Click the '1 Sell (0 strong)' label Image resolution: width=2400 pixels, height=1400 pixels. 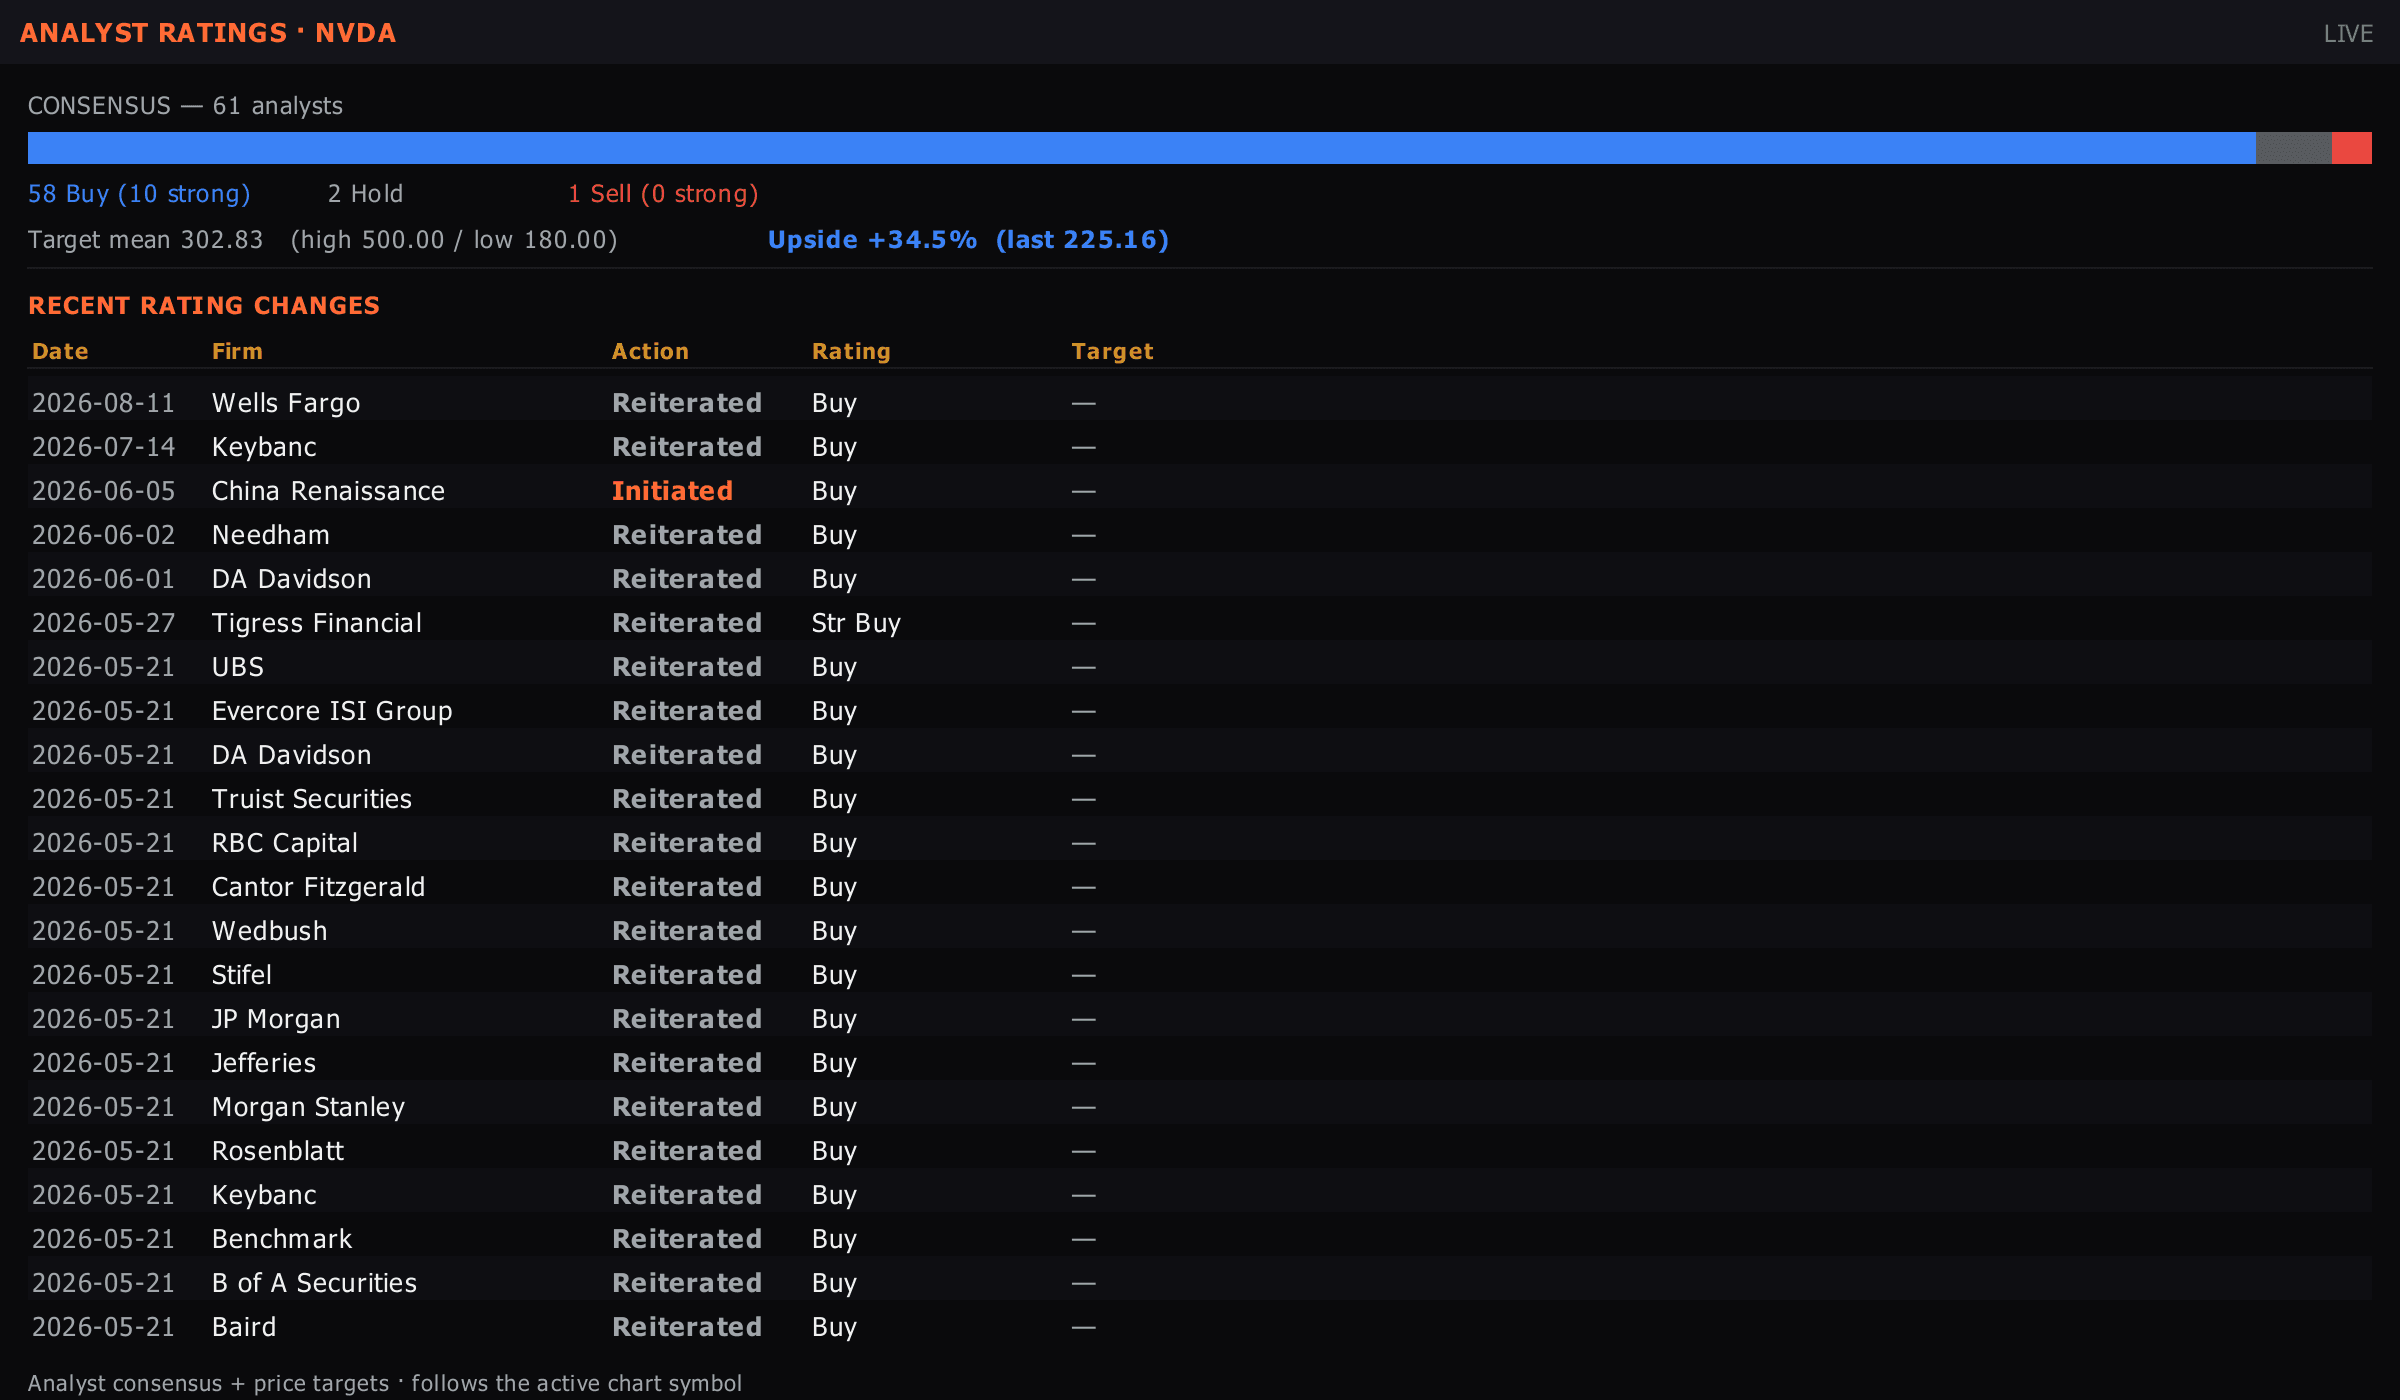point(663,194)
